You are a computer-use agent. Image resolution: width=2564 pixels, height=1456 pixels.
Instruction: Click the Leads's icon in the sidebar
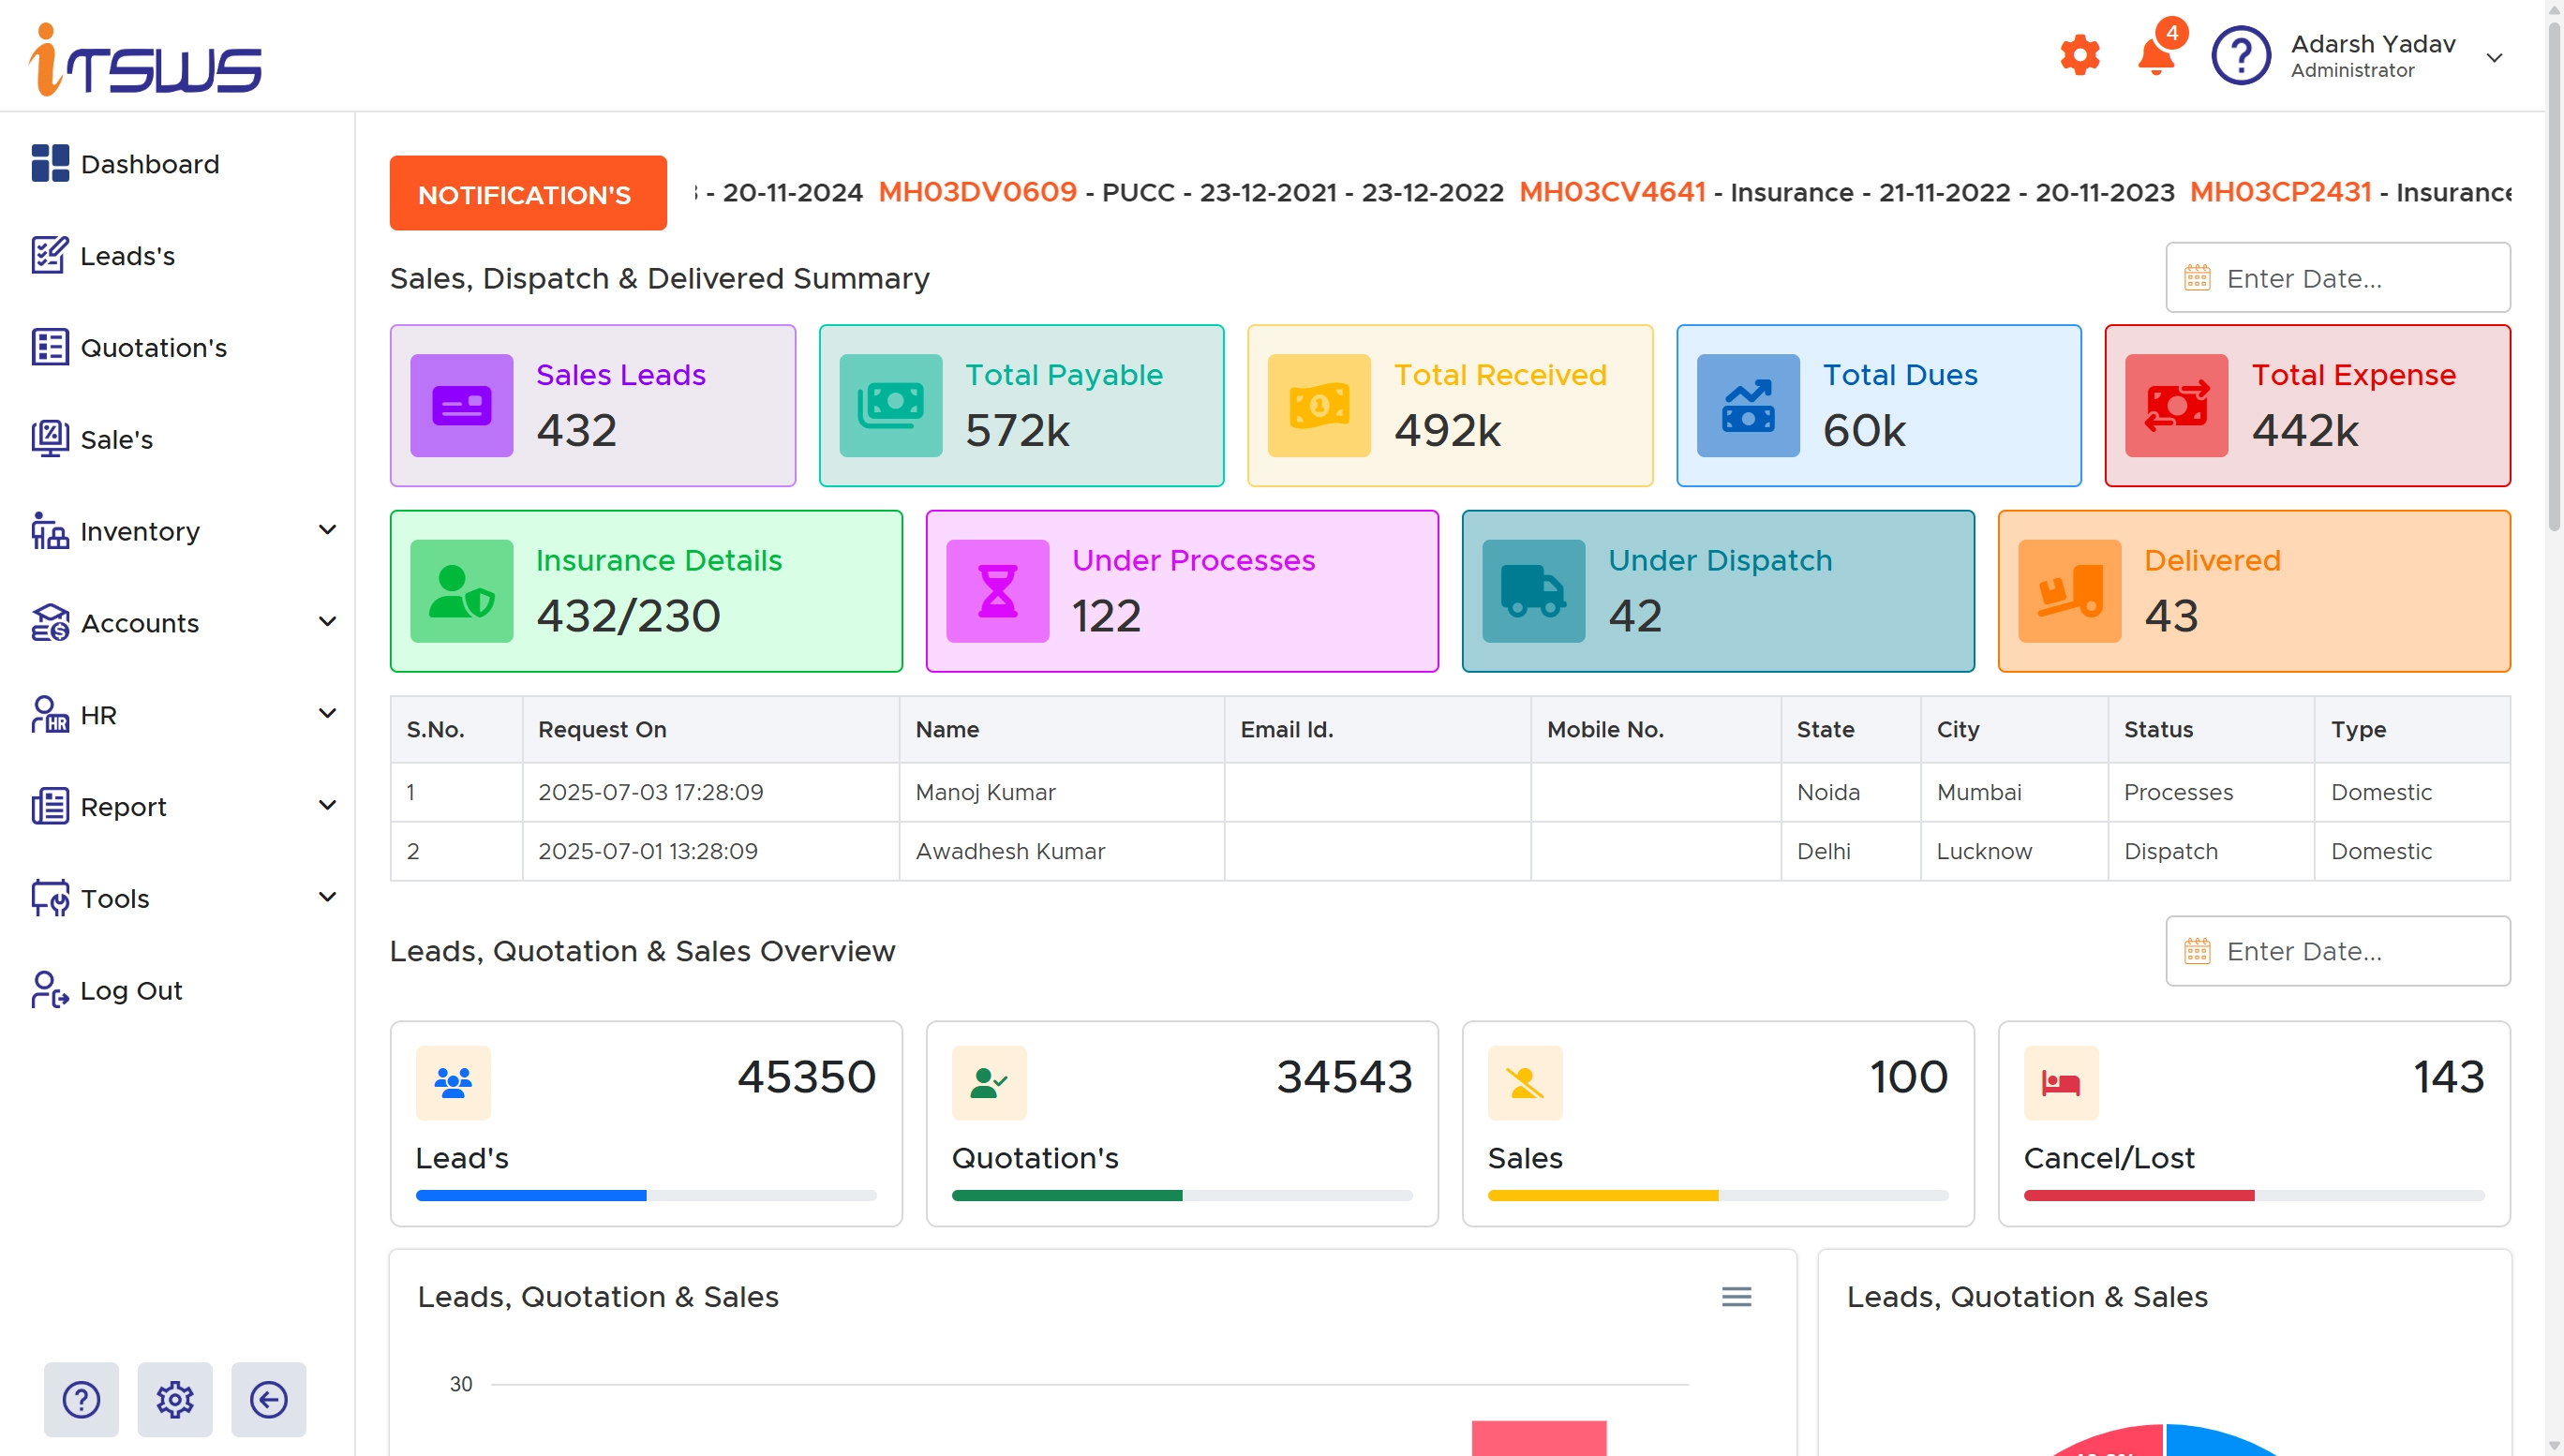coord(50,255)
